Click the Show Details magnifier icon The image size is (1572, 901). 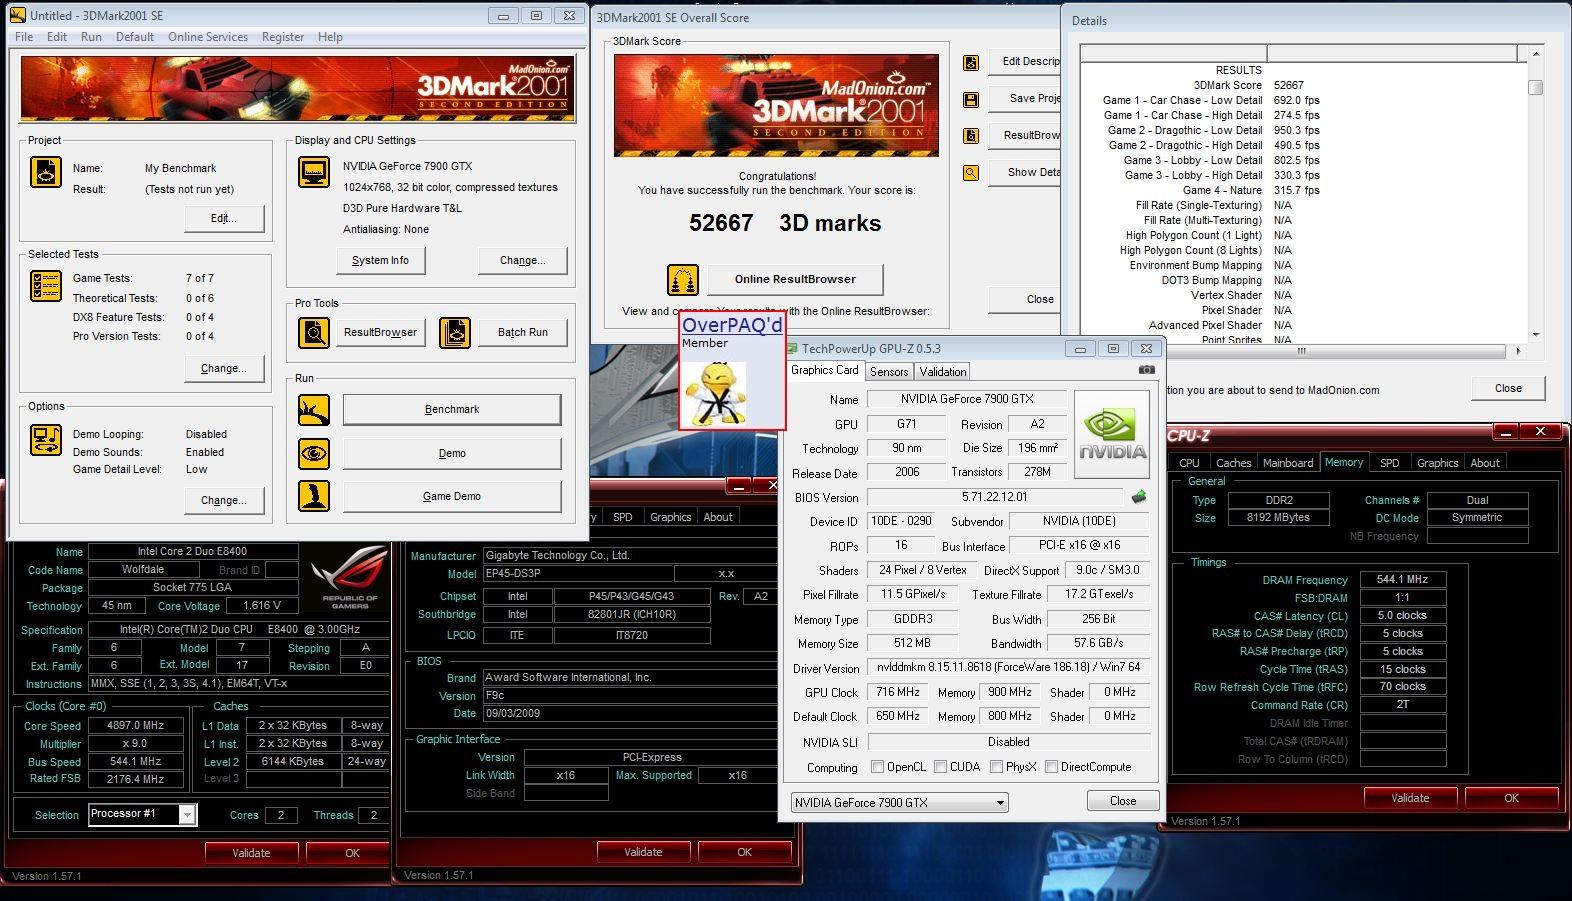coord(971,173)
